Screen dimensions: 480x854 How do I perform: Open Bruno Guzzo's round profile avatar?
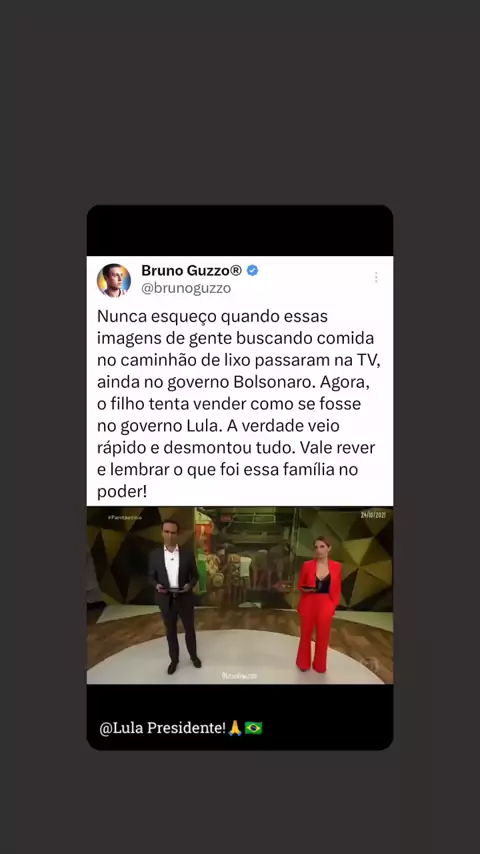(x=114, y=280)
